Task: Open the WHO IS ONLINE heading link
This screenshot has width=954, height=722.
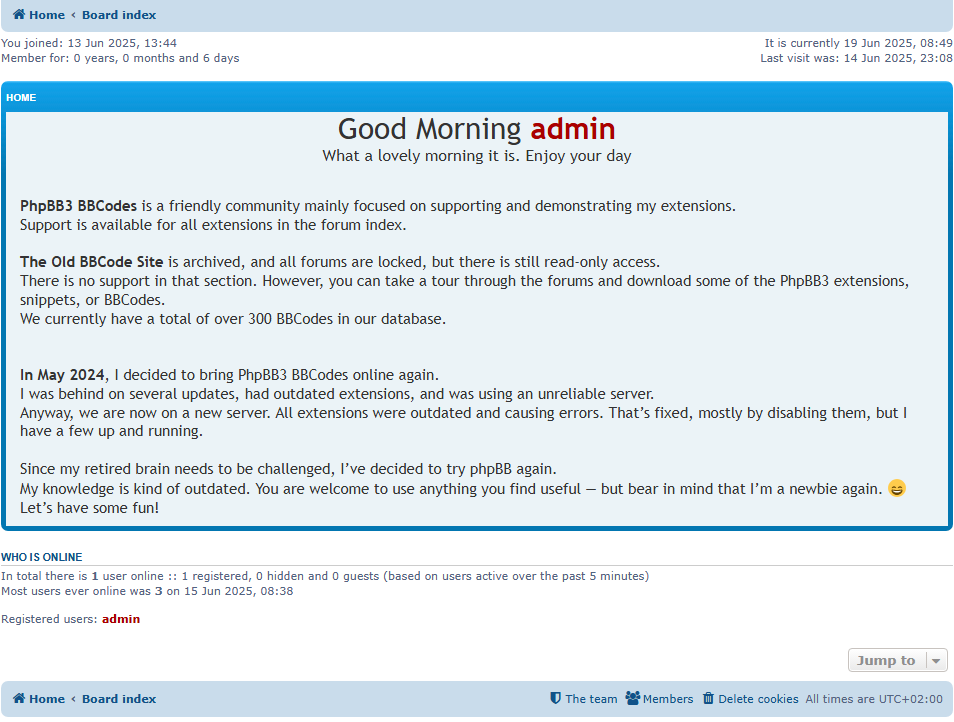Action: pos(41,557)
